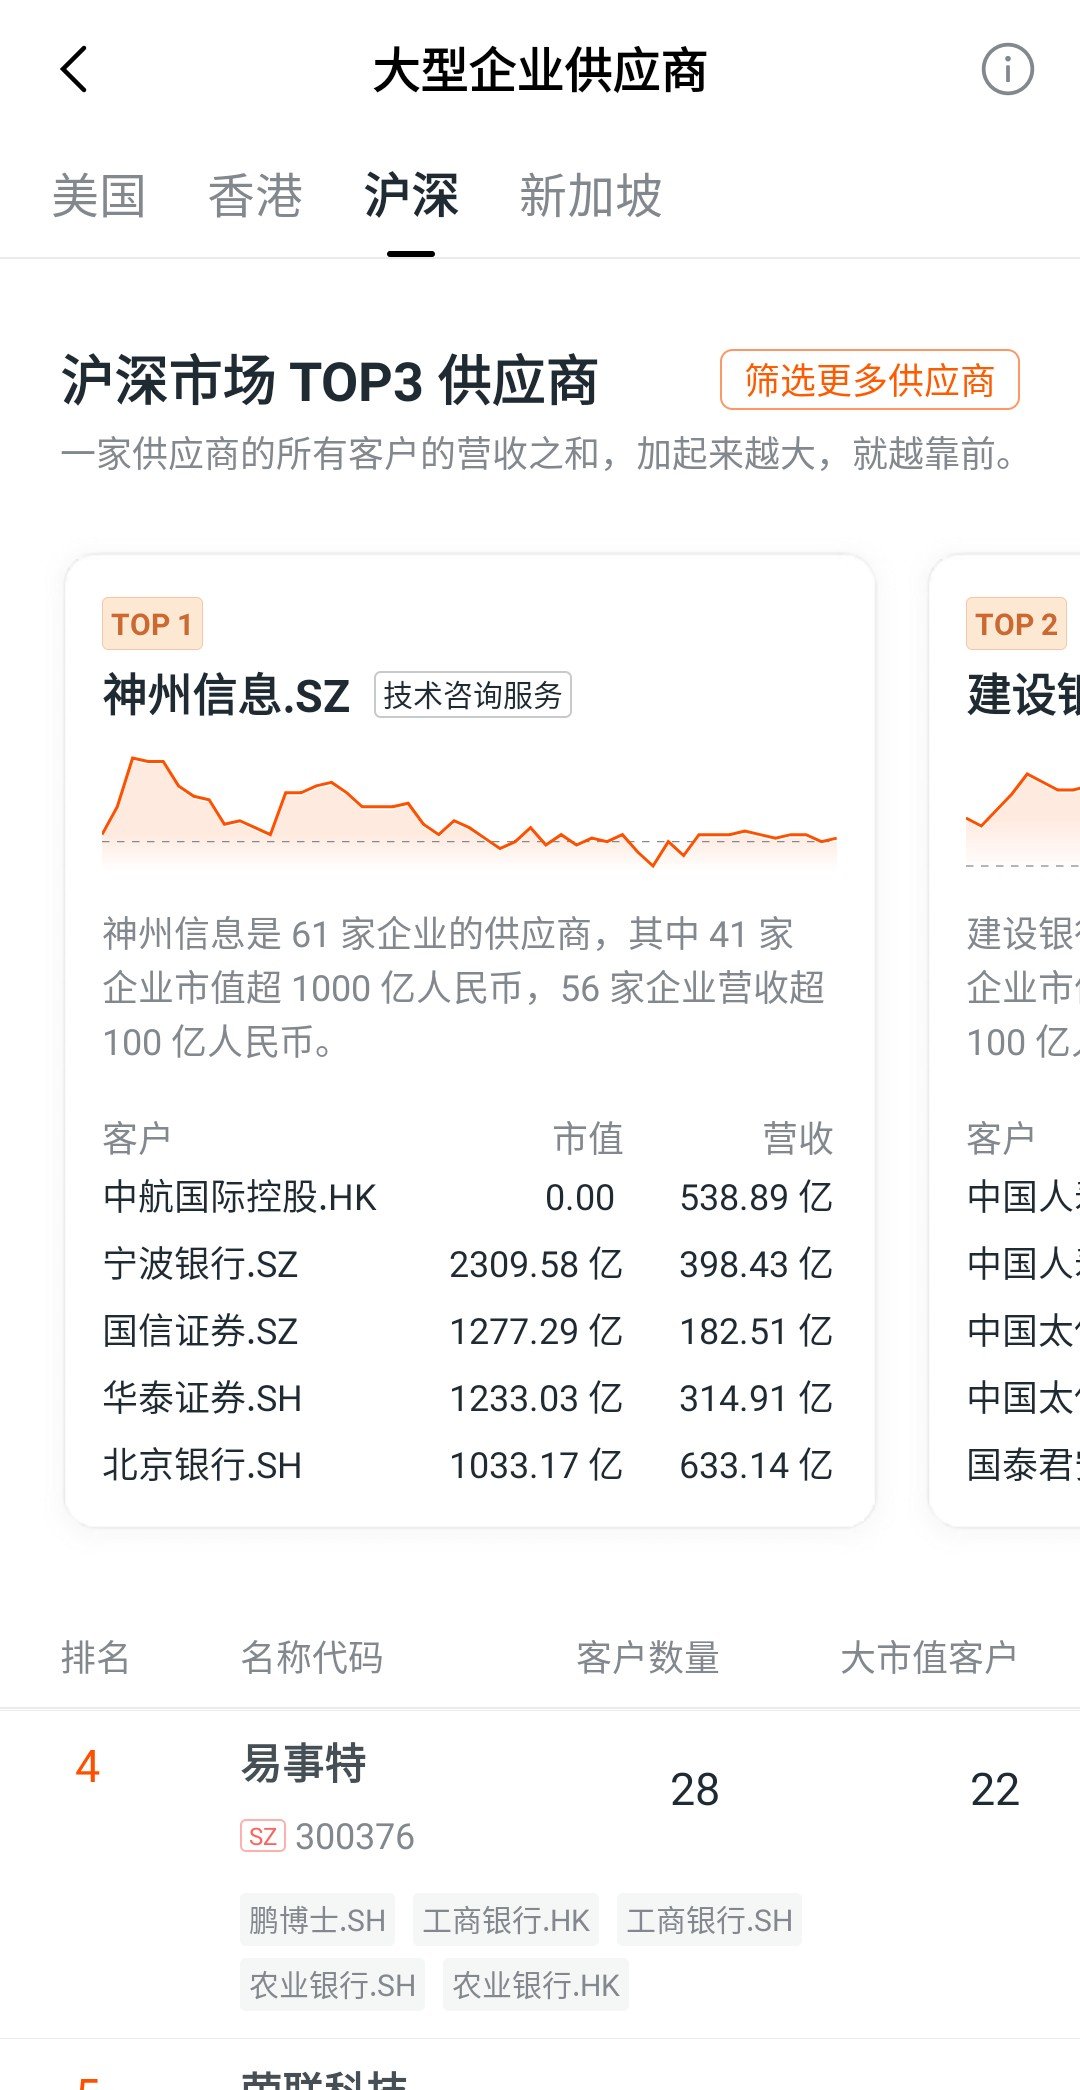
Task: Switch to the 美国 tab
Action: [98, 196]
